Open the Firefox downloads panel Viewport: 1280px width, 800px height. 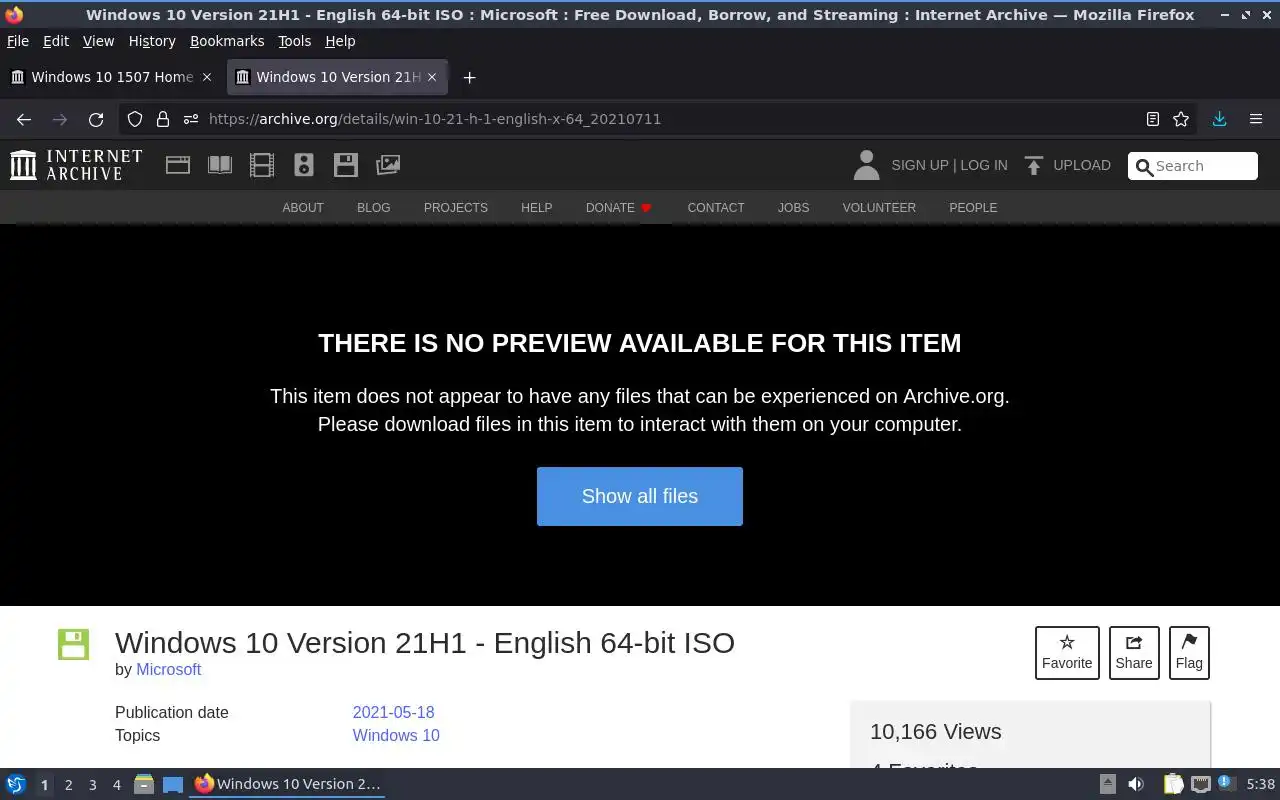coord(1219,119)
